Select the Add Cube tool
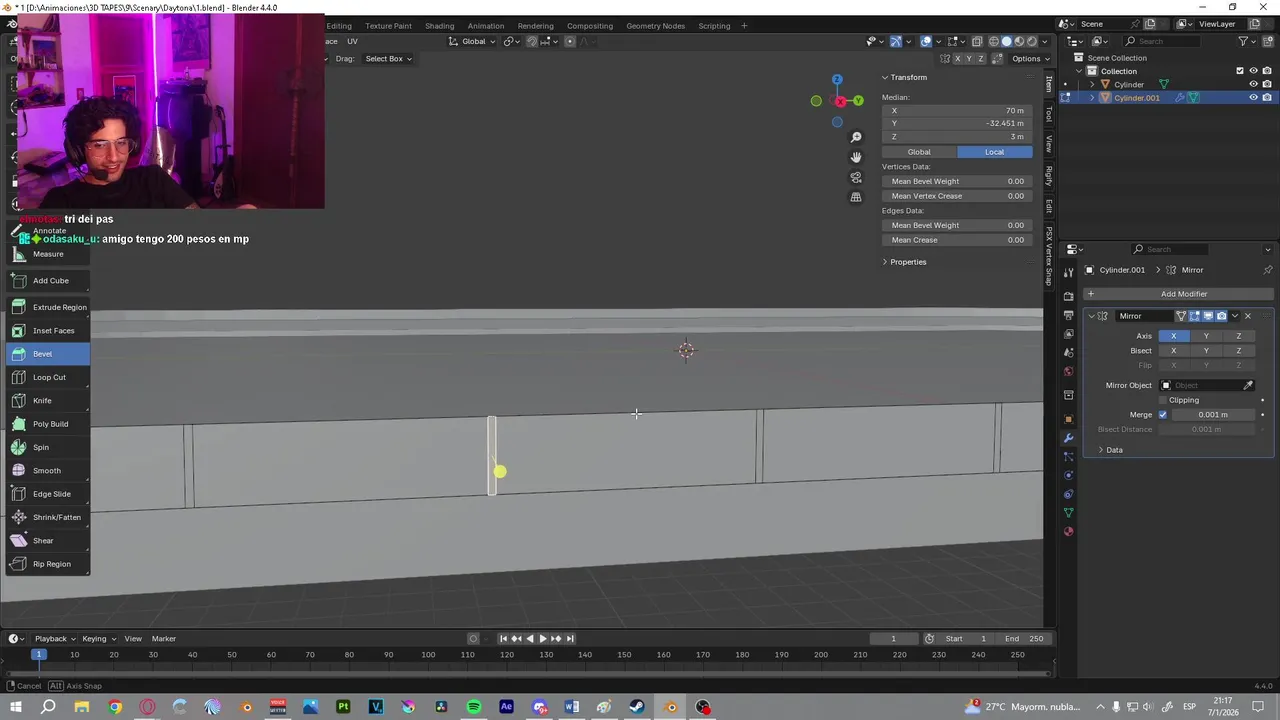Viewport: 1280px width, 720px height. [48, 280]
